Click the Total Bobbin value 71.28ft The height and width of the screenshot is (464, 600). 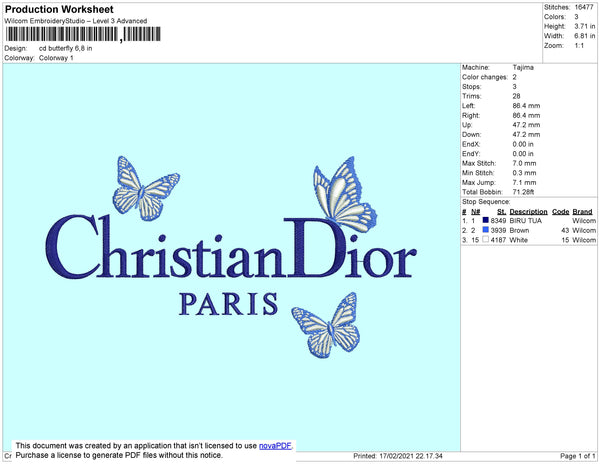click(523, 192)
